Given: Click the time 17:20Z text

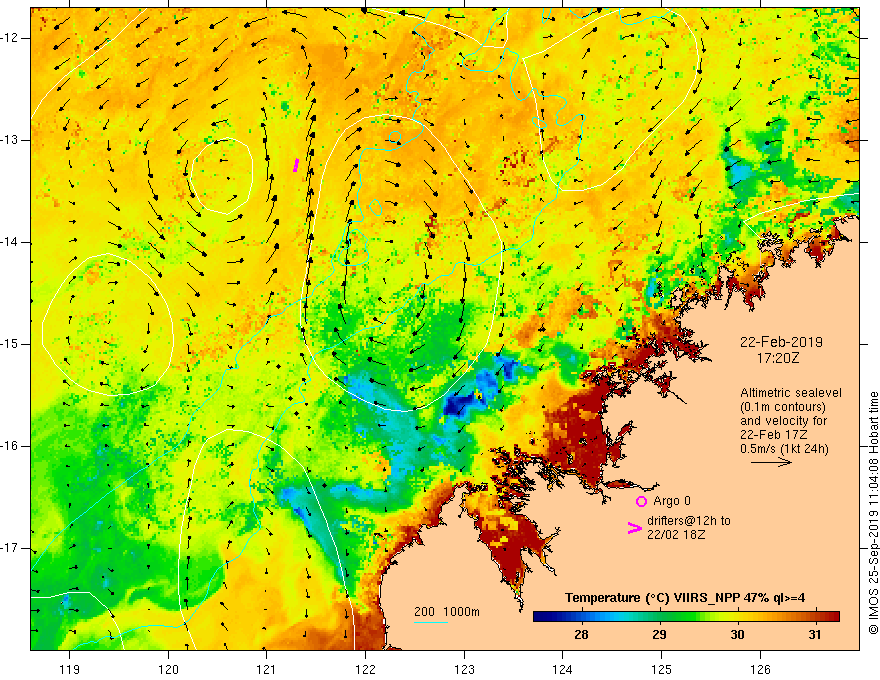Looking at the screenshot, I should (x=777, y=358).
